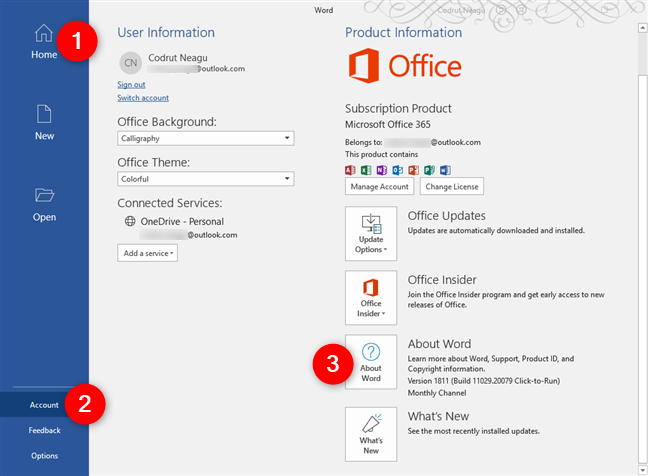Click the What's New button

[x=371, y=434]
